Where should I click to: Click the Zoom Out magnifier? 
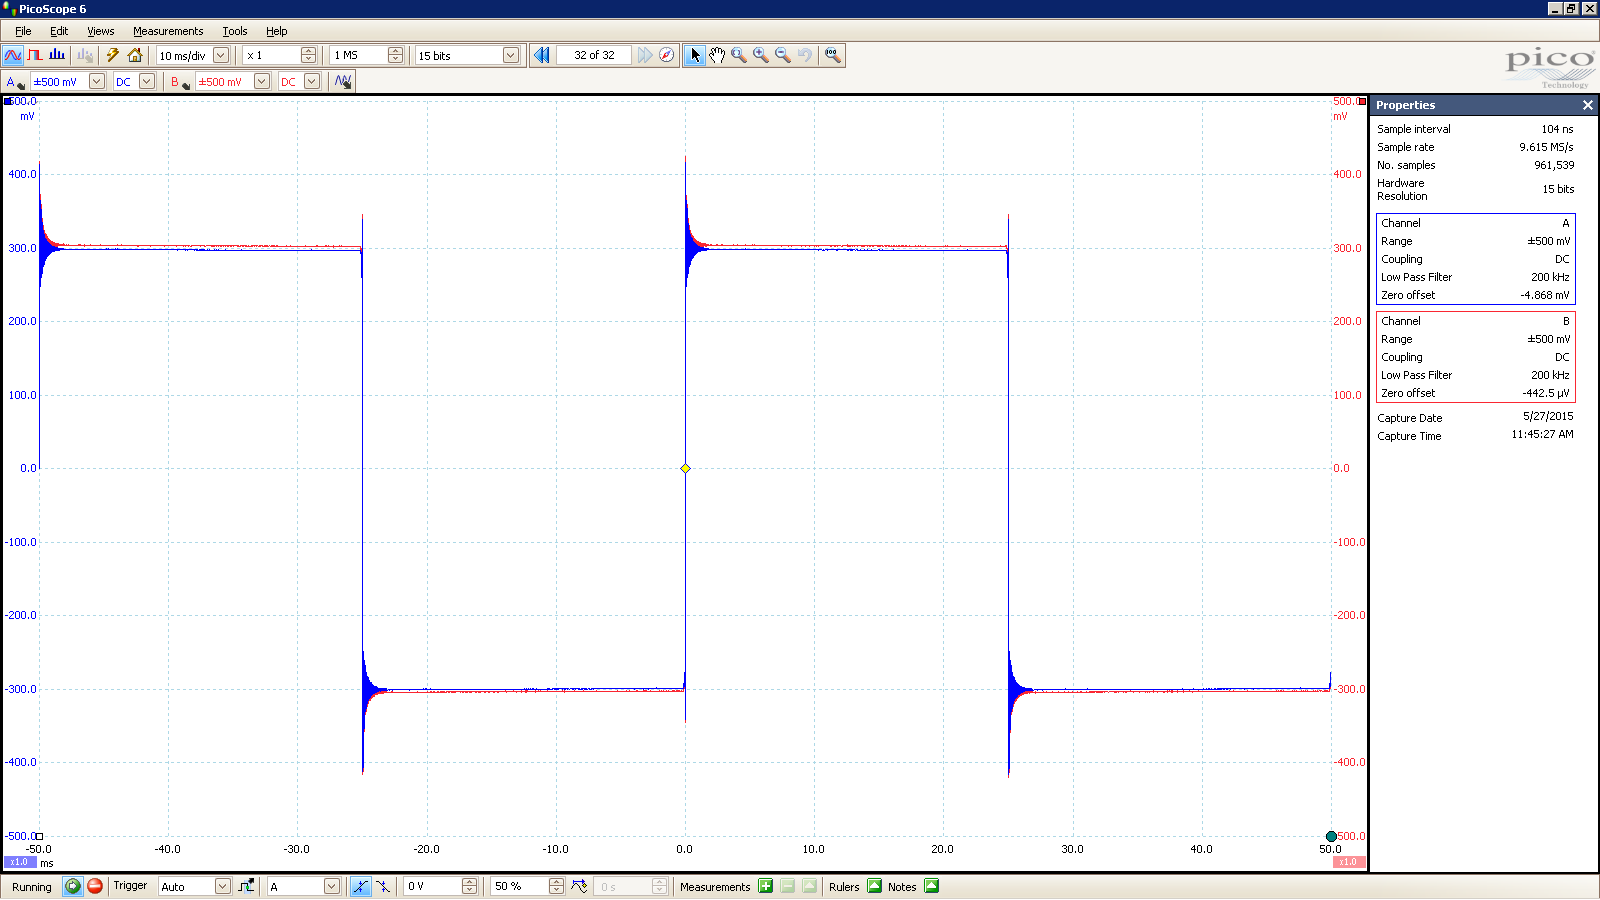point(783,56)
